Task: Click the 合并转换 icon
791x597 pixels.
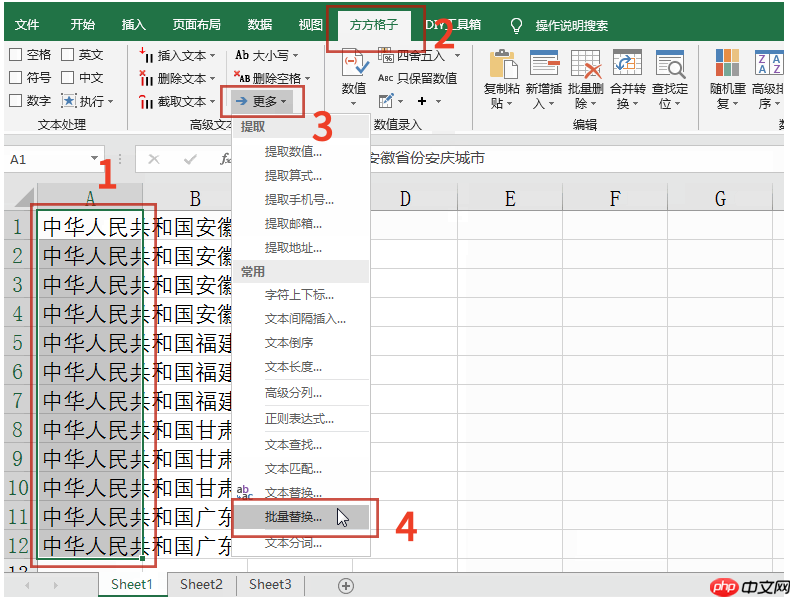Action: (627, 63)
